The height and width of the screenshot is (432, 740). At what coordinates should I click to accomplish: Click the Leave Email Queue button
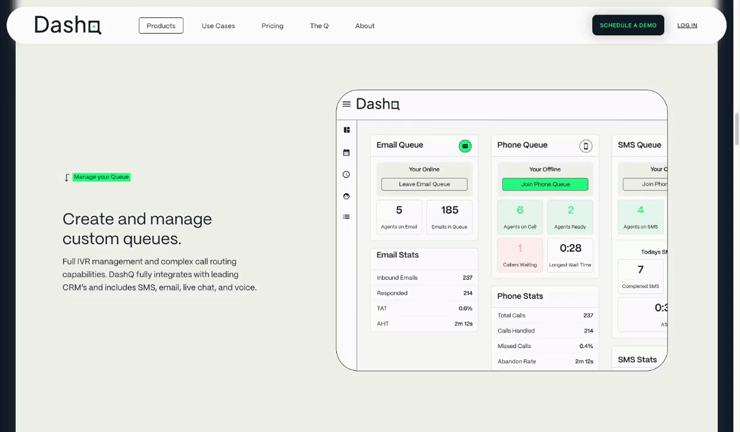[x=424, y=184]
